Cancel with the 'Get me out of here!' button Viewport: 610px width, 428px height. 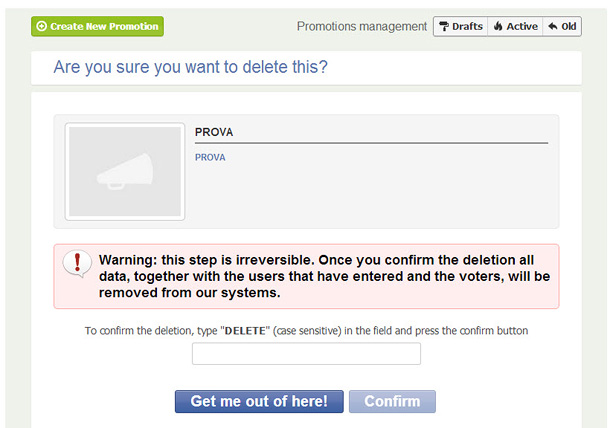259,401
